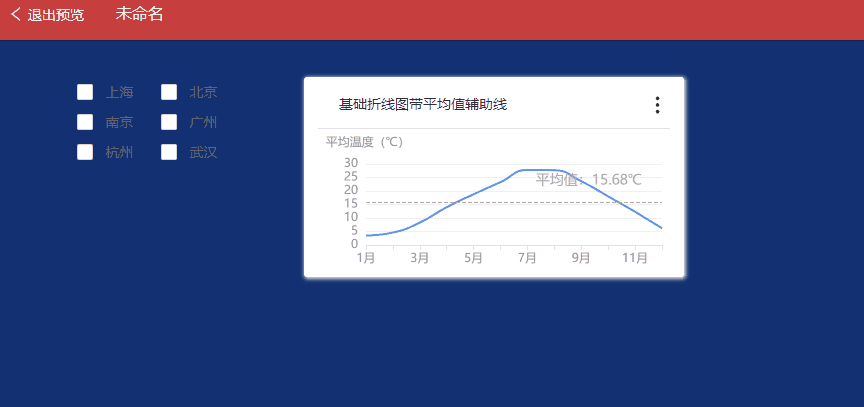Click the back chevron arrow icon
The width and height of the screenshot is (864, 407).
15,15
